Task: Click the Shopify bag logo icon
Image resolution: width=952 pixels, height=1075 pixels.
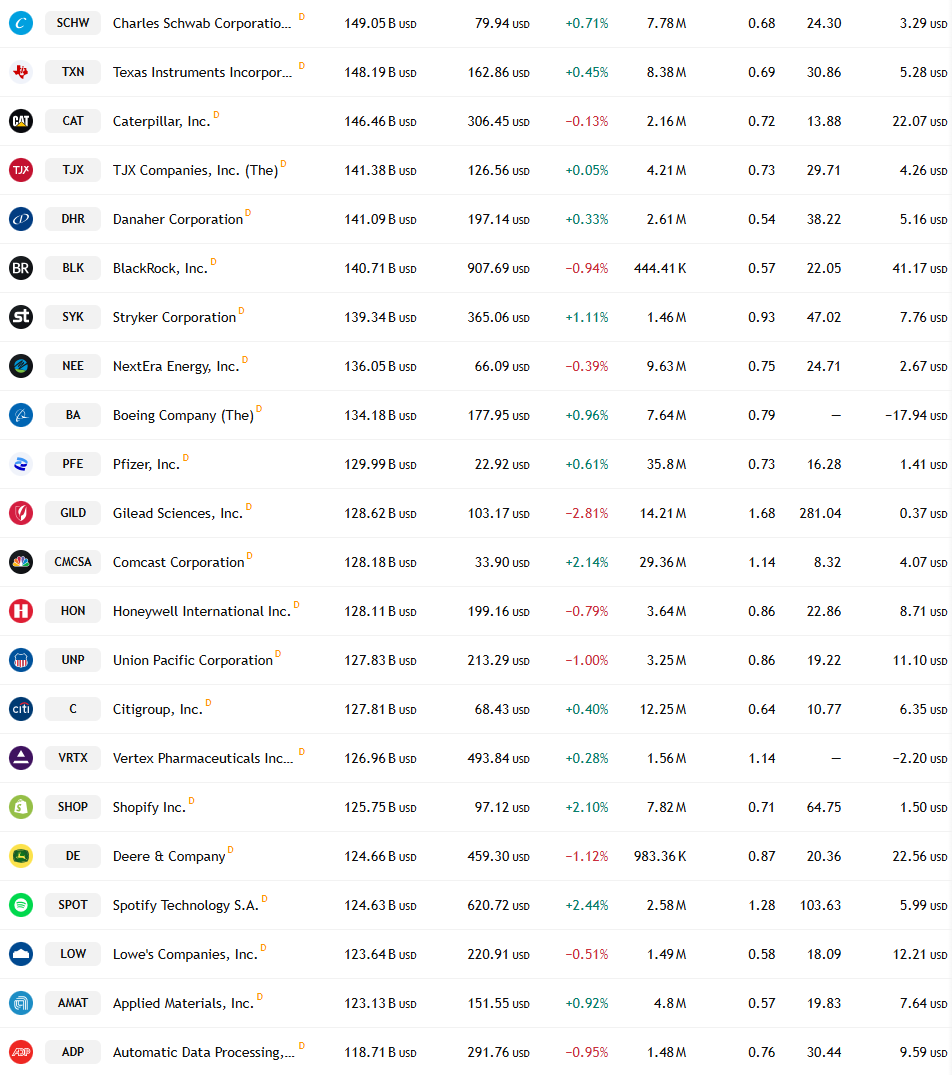Action: [21, 807]
